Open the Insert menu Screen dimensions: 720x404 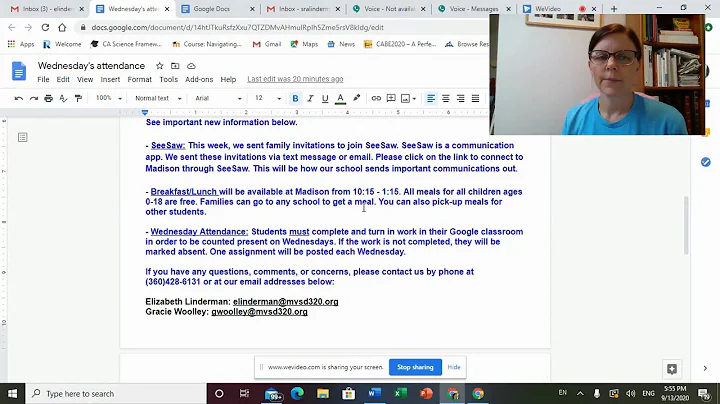(x=110, y=79)
